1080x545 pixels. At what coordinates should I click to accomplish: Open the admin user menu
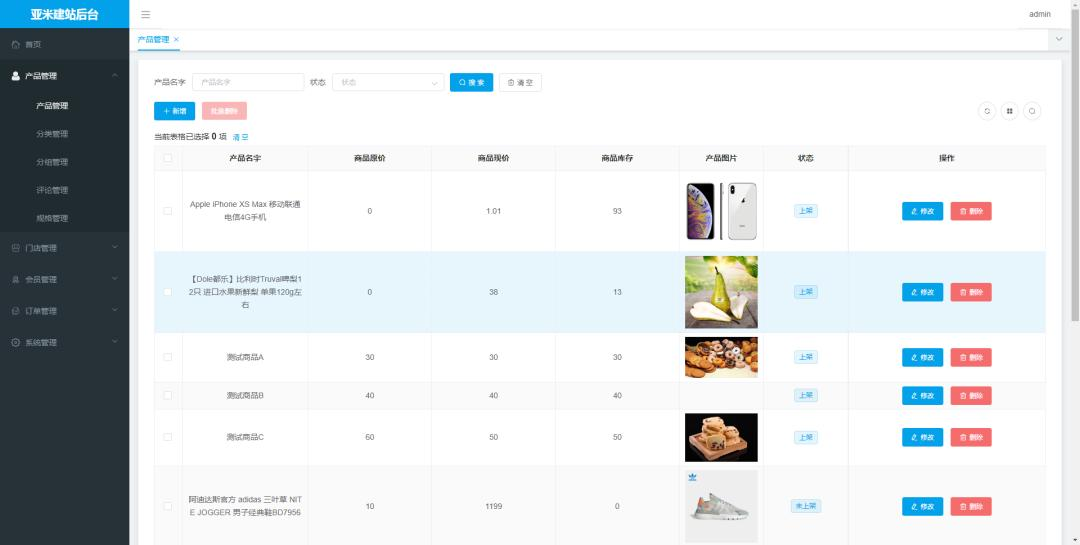tap(1039, 14)
